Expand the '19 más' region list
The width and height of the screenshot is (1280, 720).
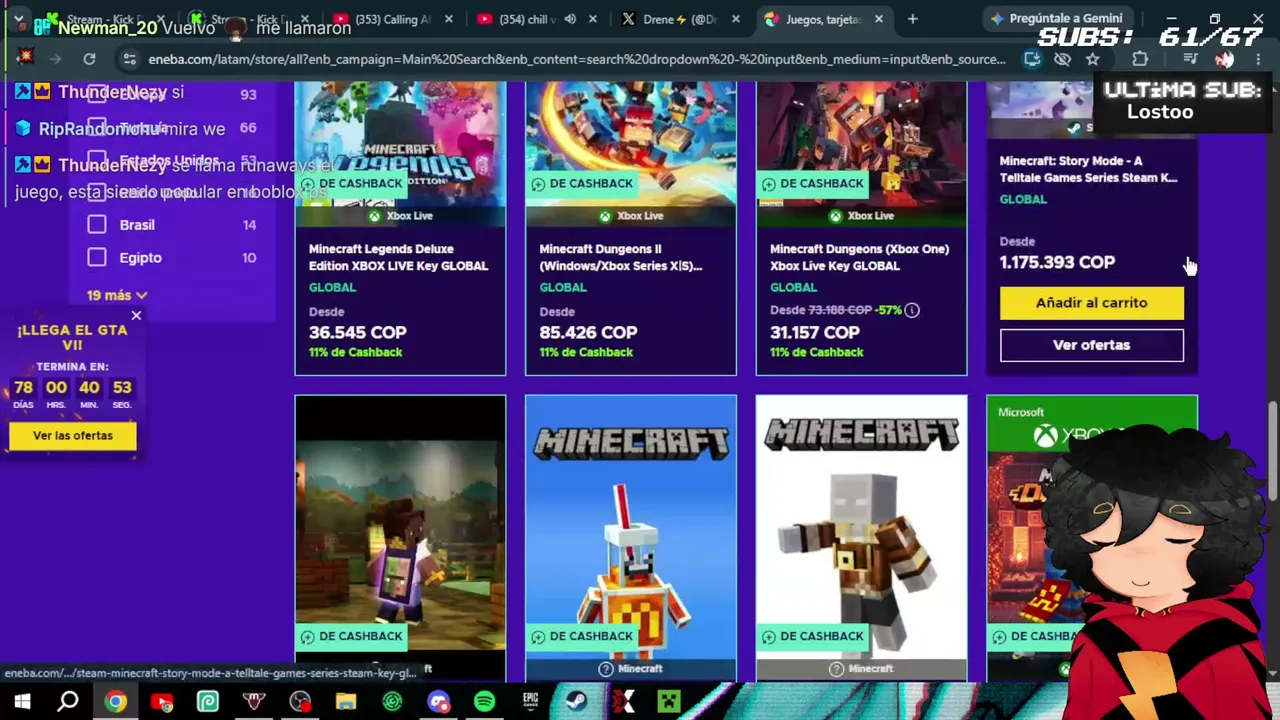pos(117,295)
